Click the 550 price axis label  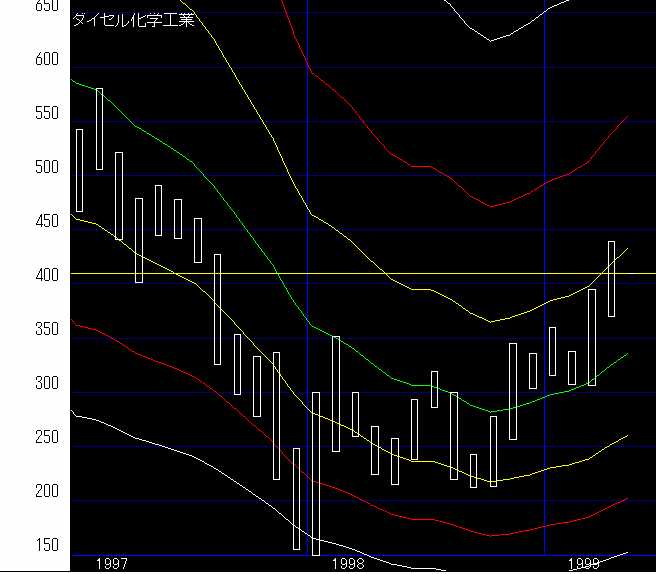[x=19, y=114]
